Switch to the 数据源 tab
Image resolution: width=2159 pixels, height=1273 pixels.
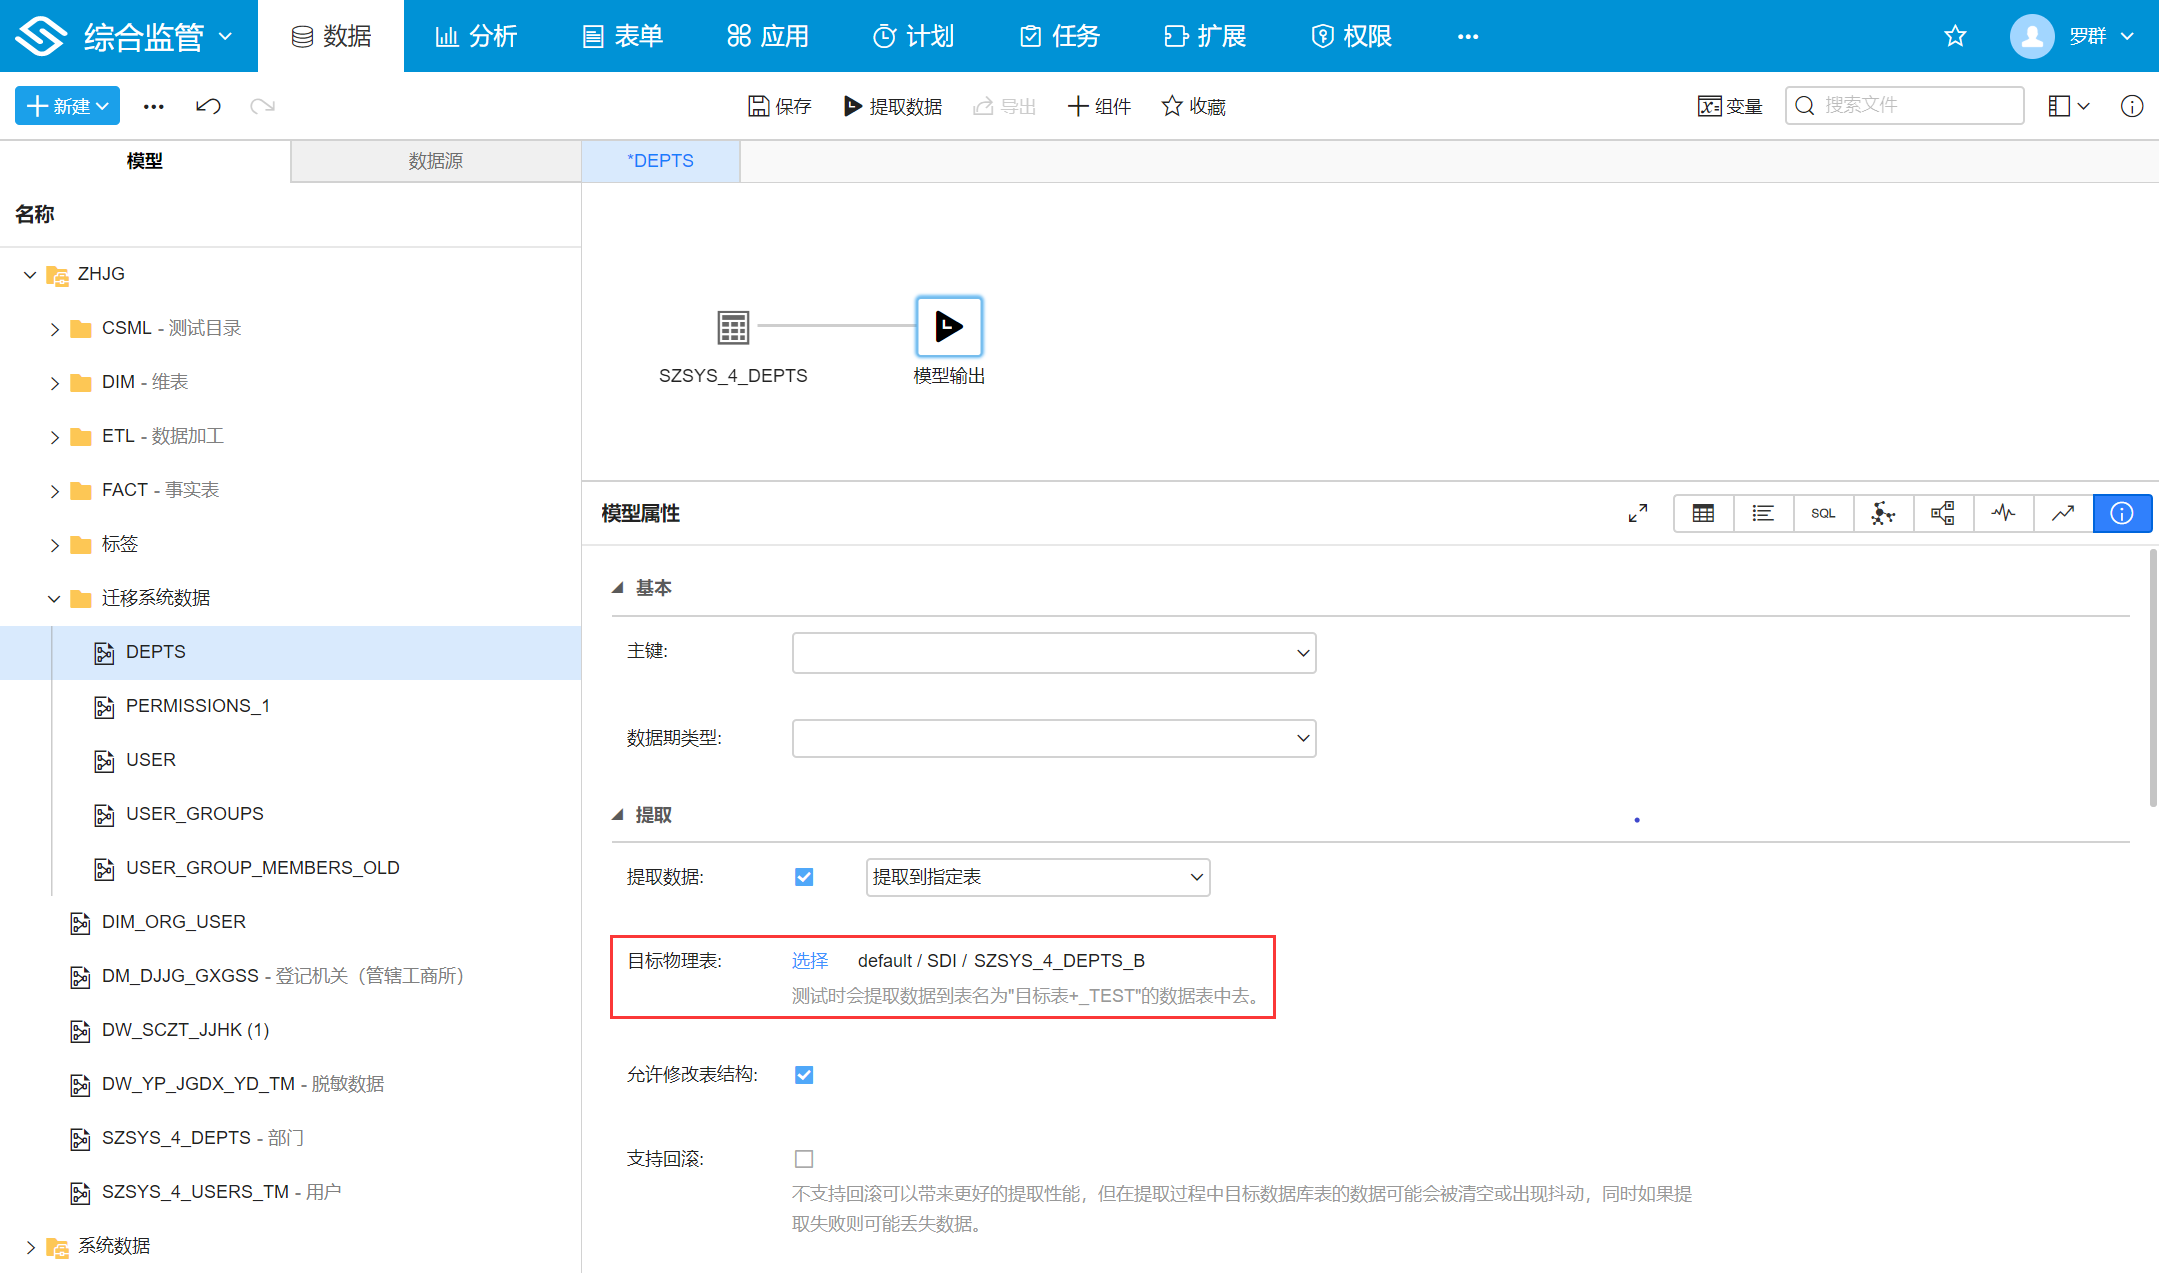435,161
